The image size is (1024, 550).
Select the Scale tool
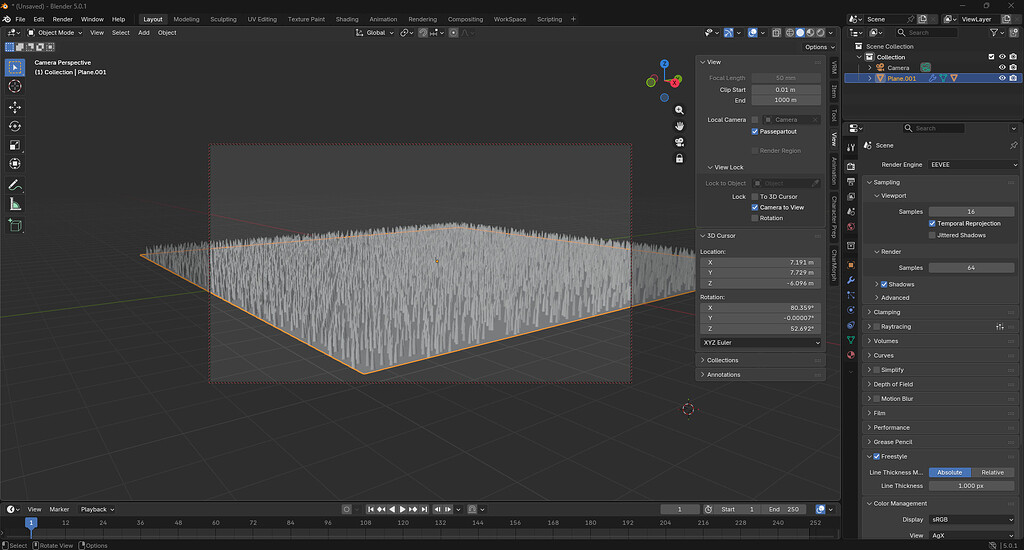point(15,145)
